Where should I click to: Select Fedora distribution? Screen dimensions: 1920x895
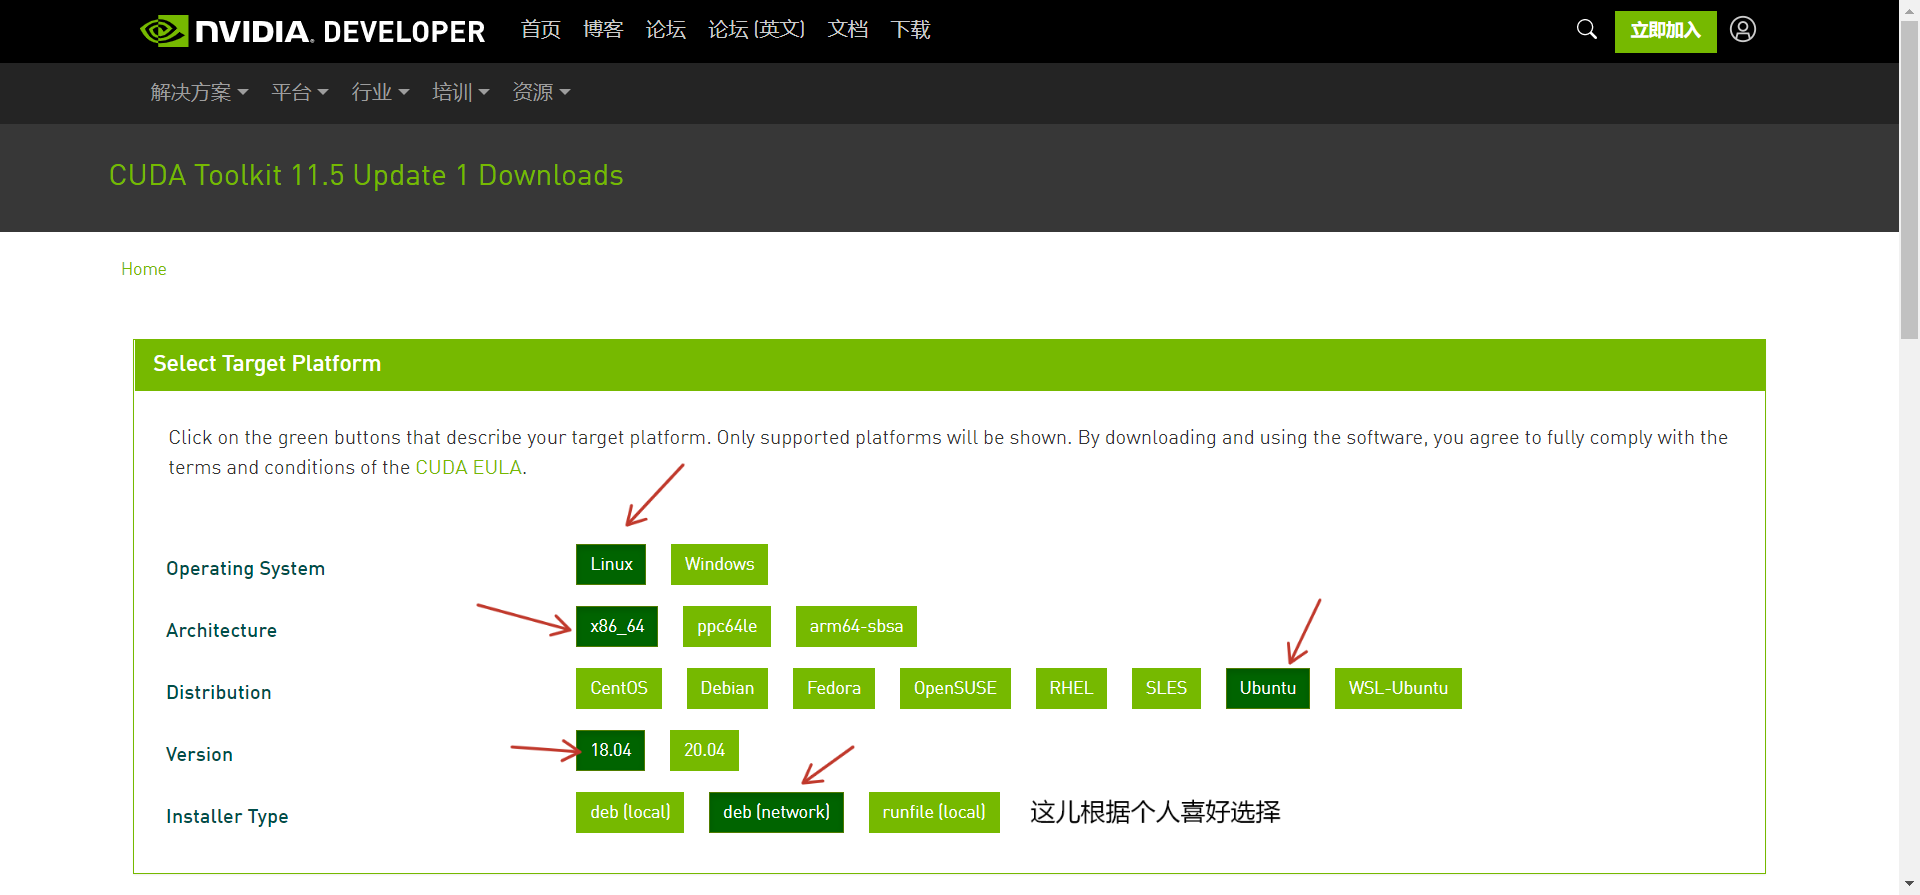pyautogui.click(x=834, y=688)
